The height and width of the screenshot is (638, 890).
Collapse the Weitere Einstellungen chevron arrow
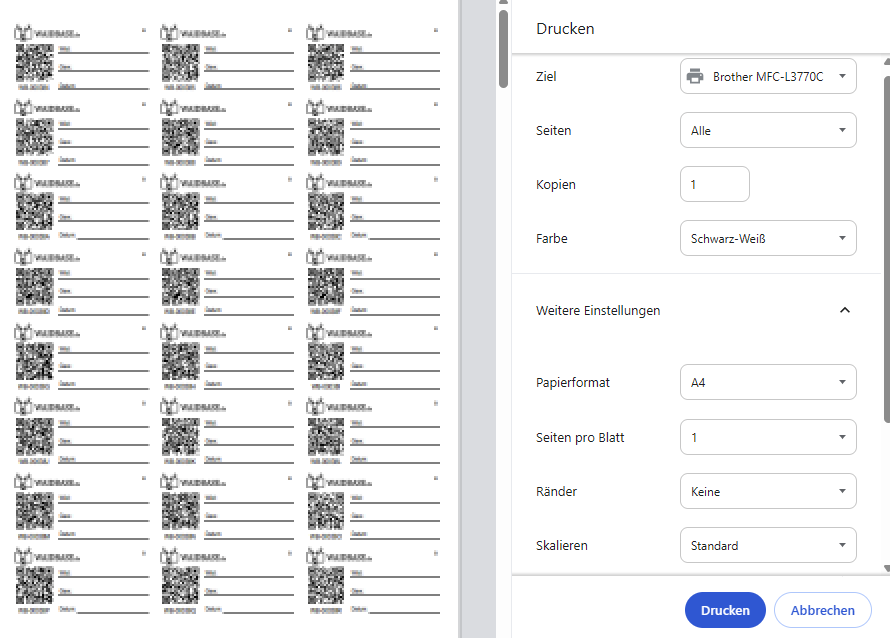845,311
